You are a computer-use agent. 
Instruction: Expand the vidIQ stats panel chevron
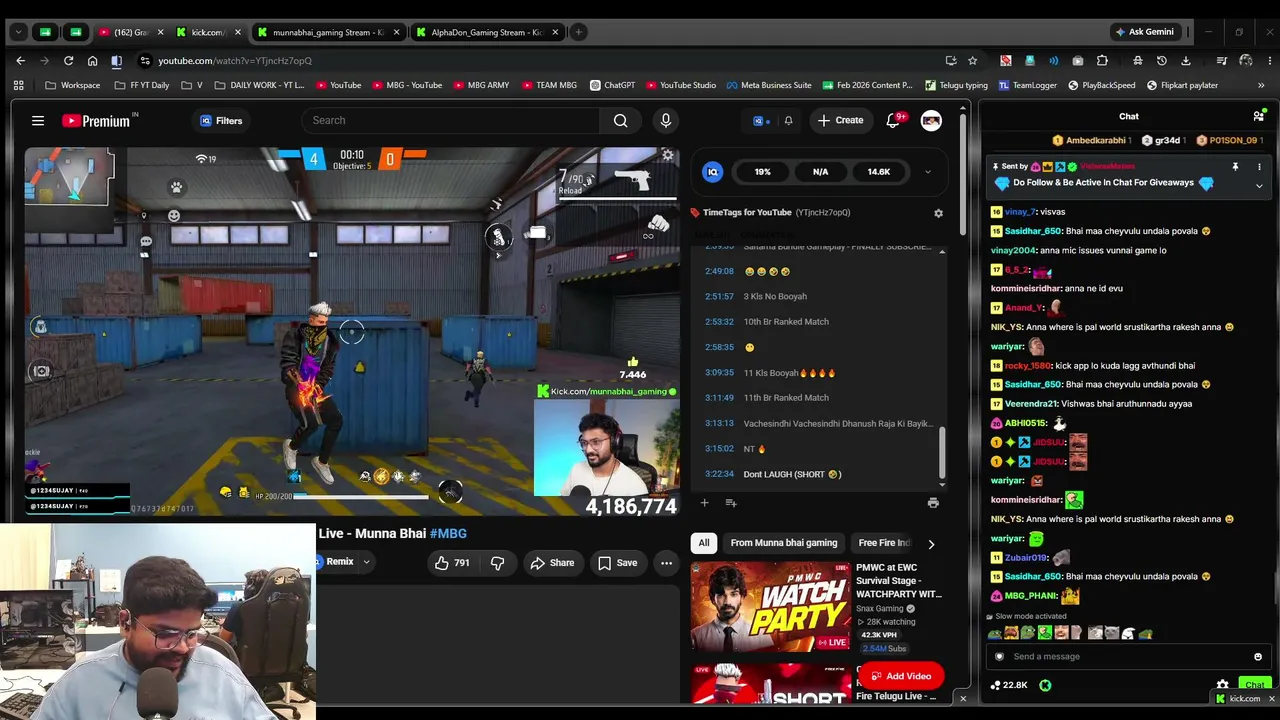coord(927,172)
